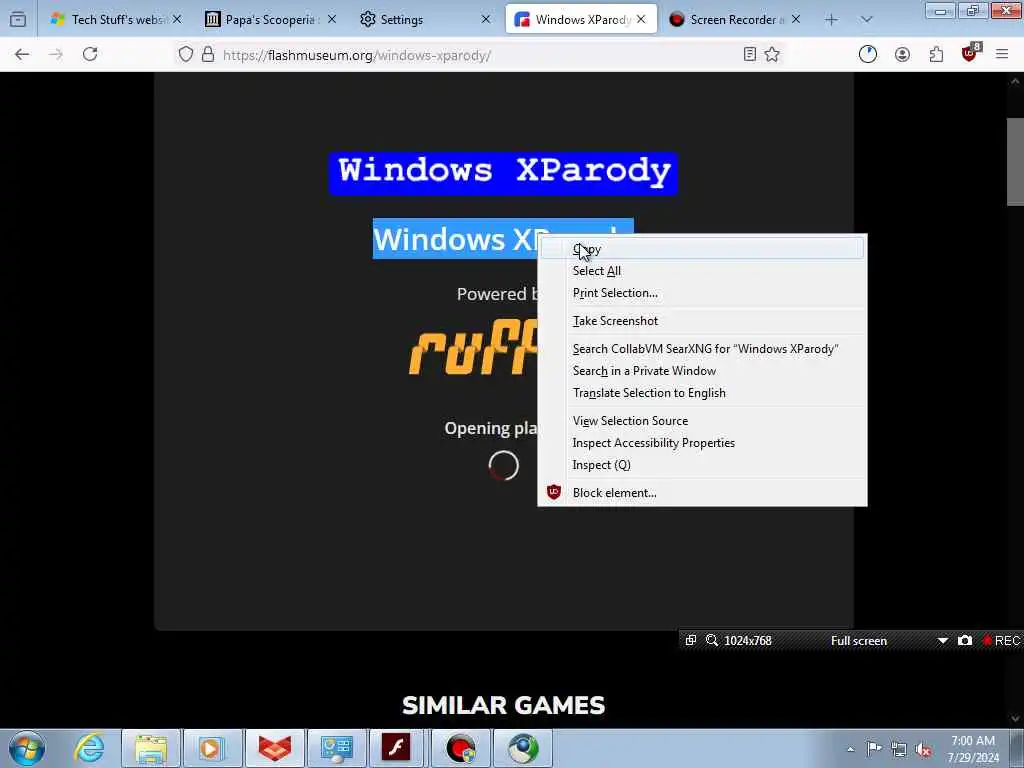Launch Internet Explorer from taskbar
Screen dimensions: 1024x768
click(x=89, y=748)
